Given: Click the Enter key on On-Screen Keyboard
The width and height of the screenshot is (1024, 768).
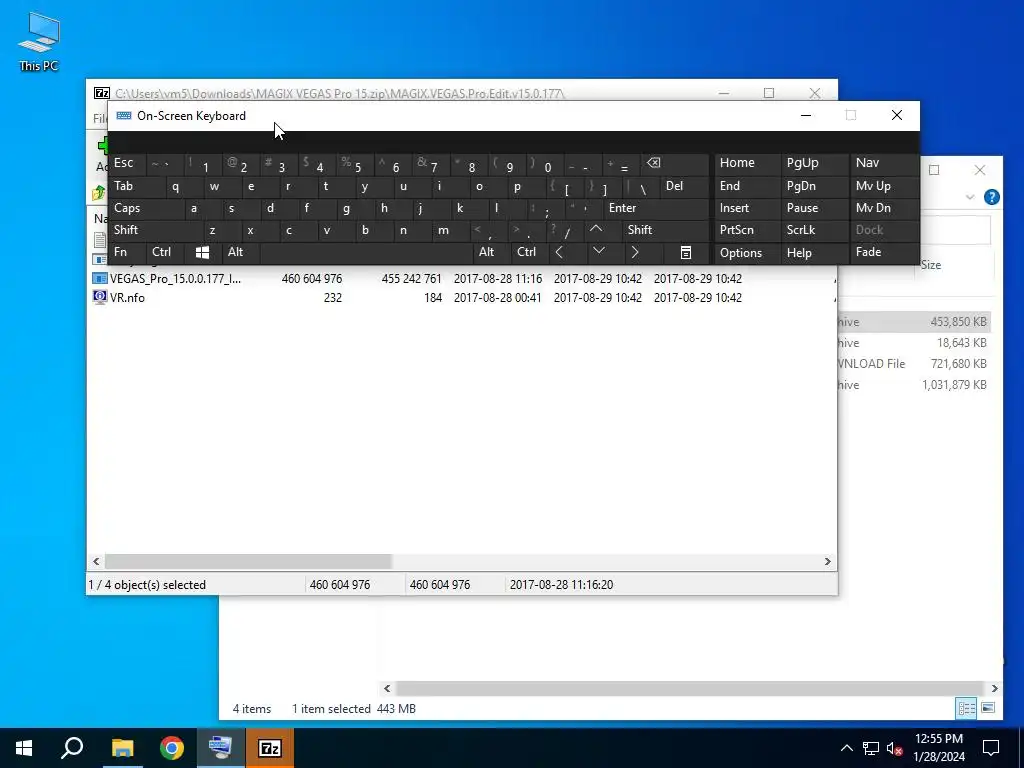Looking at the screenshot, I should [x=656, y=208].
